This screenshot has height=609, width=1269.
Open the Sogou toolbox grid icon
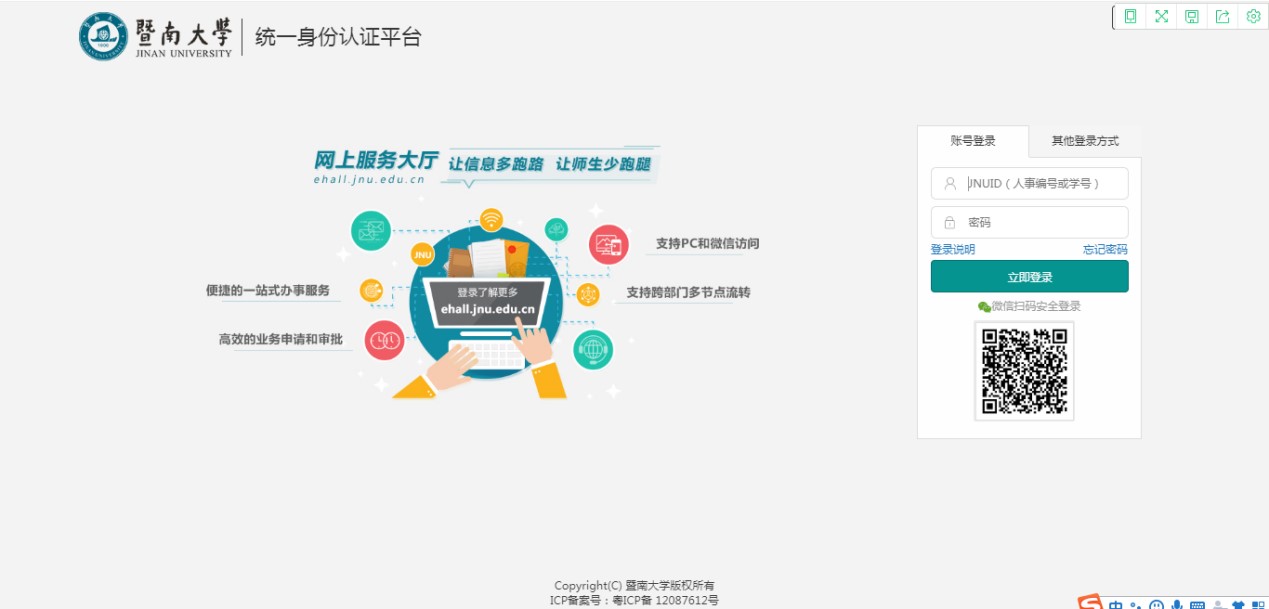click(x=1257, y=605)
